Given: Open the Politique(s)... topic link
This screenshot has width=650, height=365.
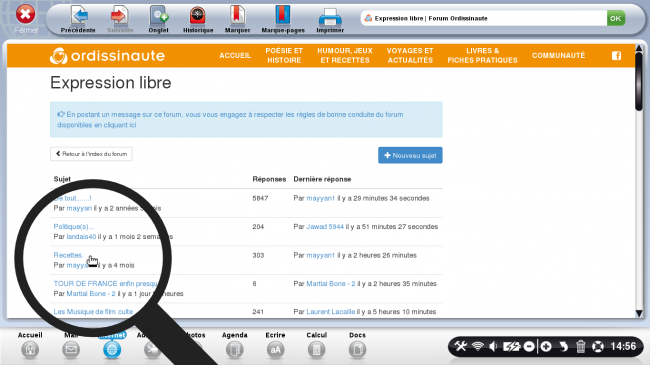Looking at the screenshot, I should coord(74,226).
